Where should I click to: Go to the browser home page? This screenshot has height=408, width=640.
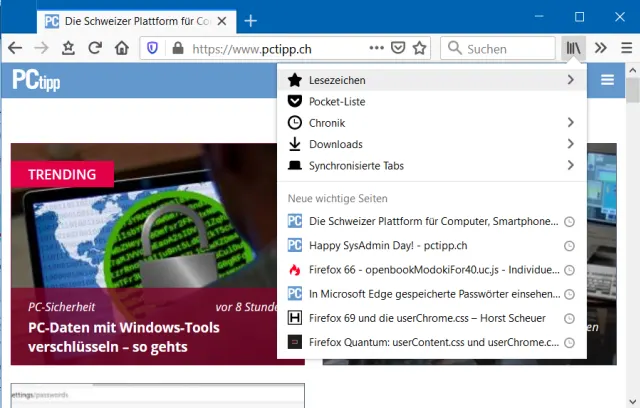[121, 48]
